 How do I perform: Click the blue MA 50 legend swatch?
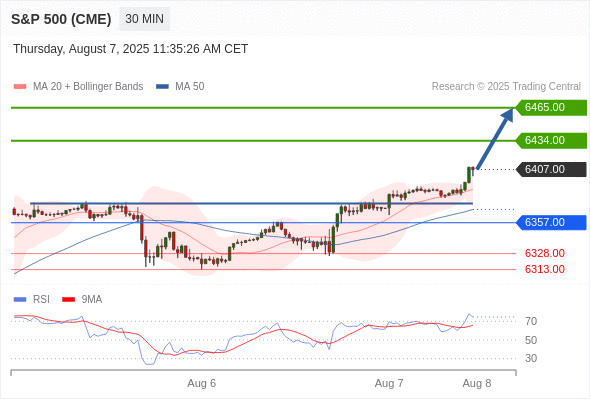pos(162,87)
